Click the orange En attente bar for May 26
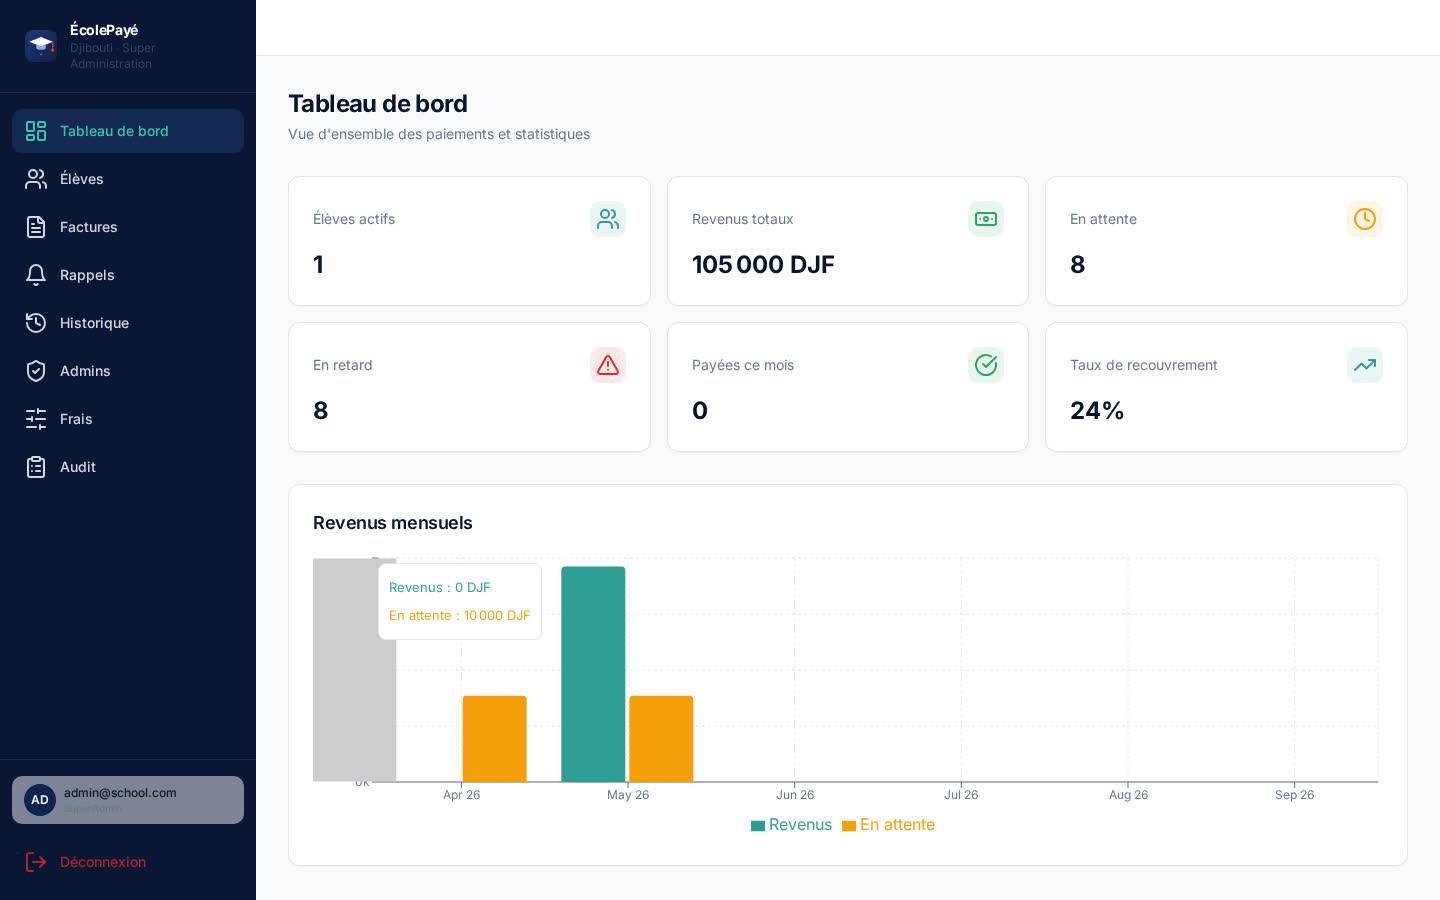Viewport: 1440px width, 900px height. (661, 738)
